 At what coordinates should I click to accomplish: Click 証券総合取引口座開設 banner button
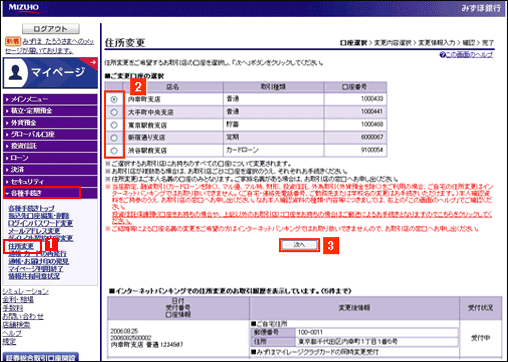tap(41, 357)
